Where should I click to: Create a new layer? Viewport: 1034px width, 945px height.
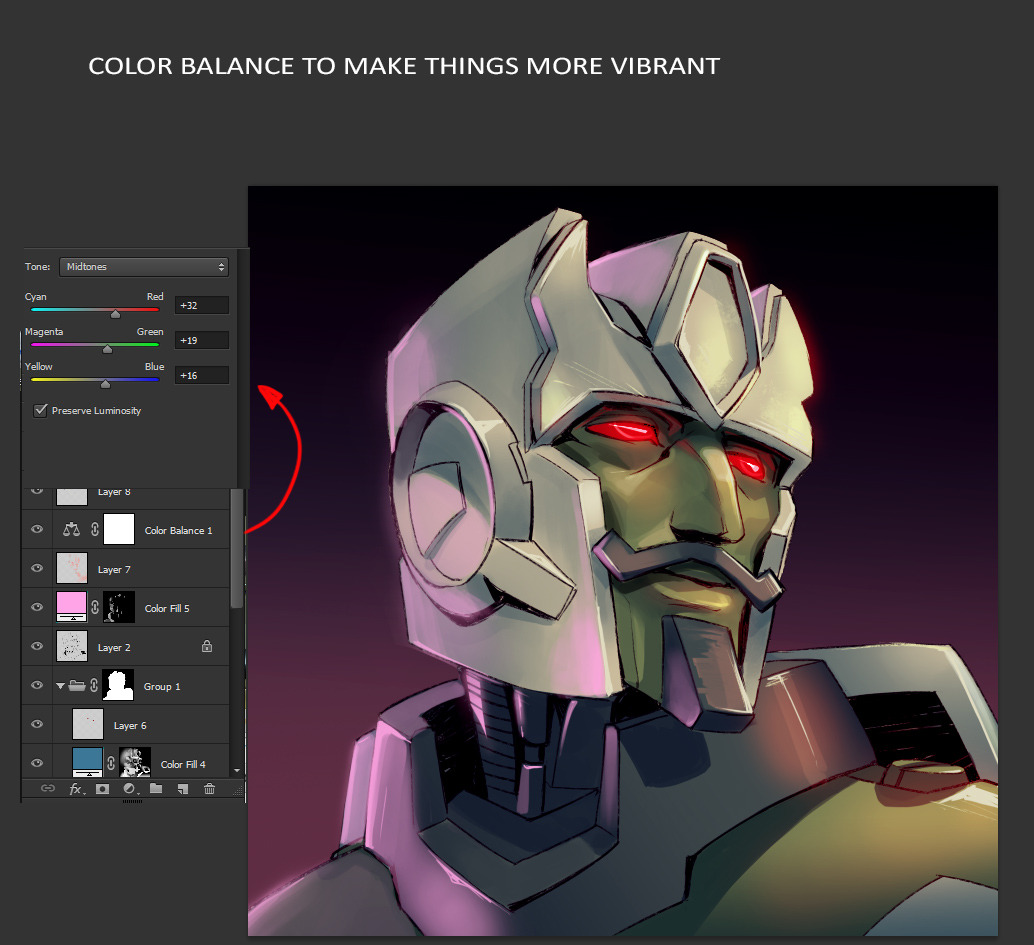coord(183,789)
